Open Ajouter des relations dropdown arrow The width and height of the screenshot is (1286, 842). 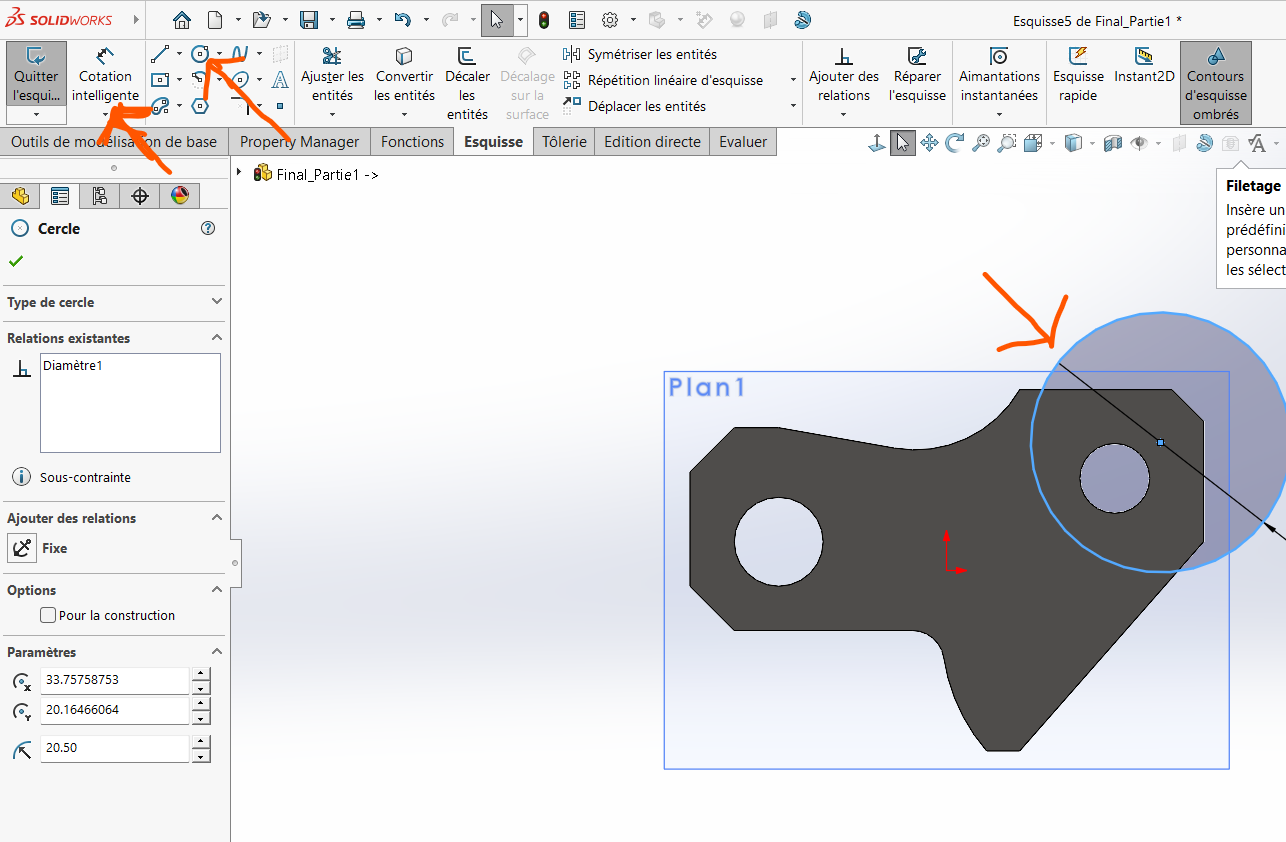pos(843,115)
